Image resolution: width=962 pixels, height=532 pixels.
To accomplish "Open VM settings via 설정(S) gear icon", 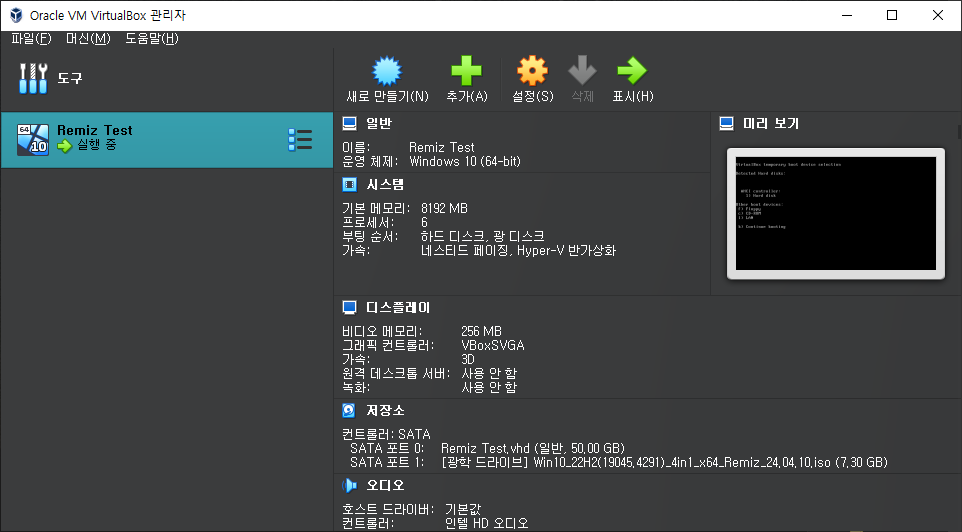I will [x=532, y=71].
